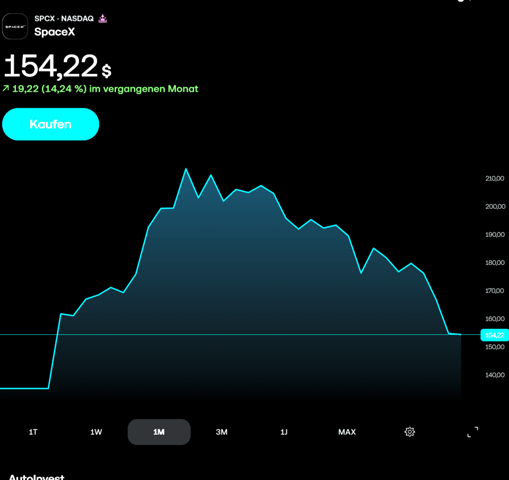
Task: Click the 154,22 current price marker
Action: [495, 335]
